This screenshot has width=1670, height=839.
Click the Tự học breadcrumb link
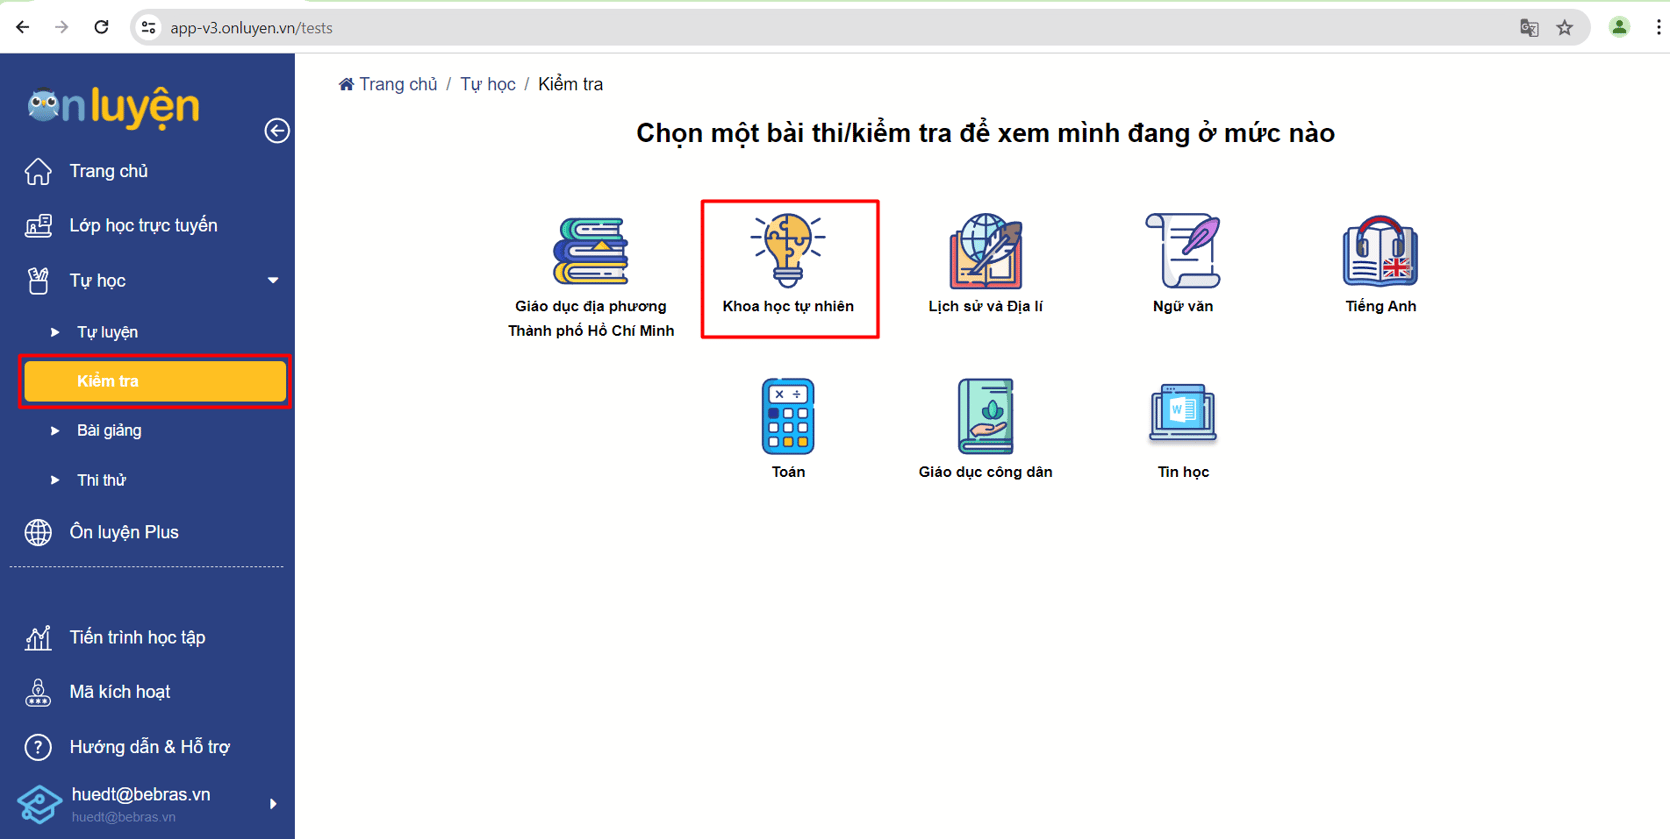point(487,84)
